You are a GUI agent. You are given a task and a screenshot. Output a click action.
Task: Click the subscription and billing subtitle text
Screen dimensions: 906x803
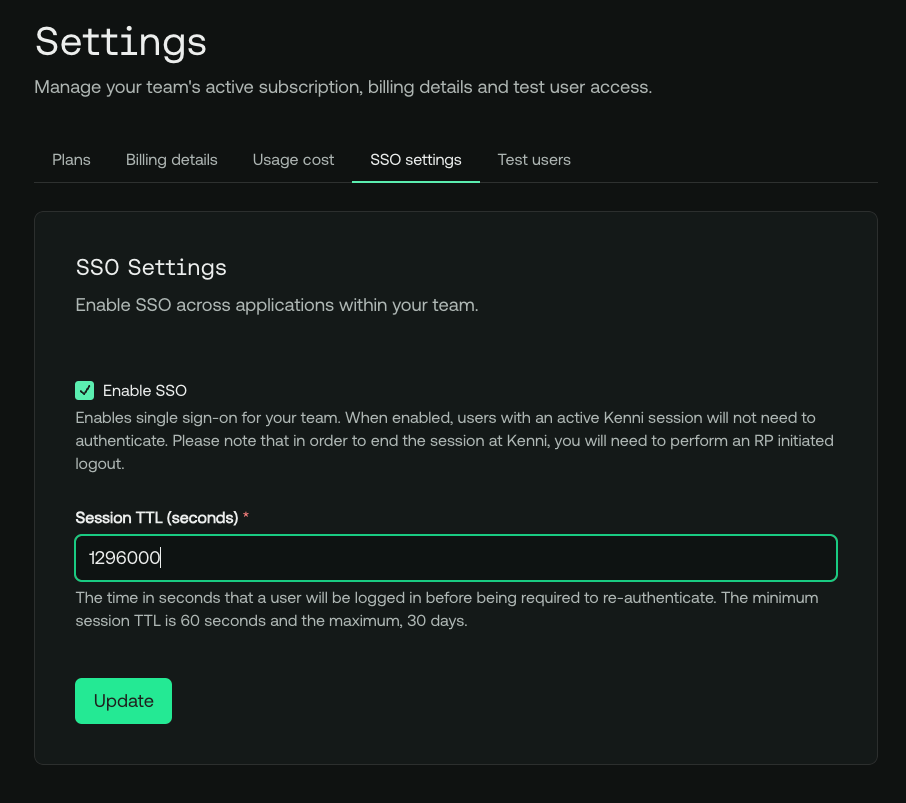343,87
